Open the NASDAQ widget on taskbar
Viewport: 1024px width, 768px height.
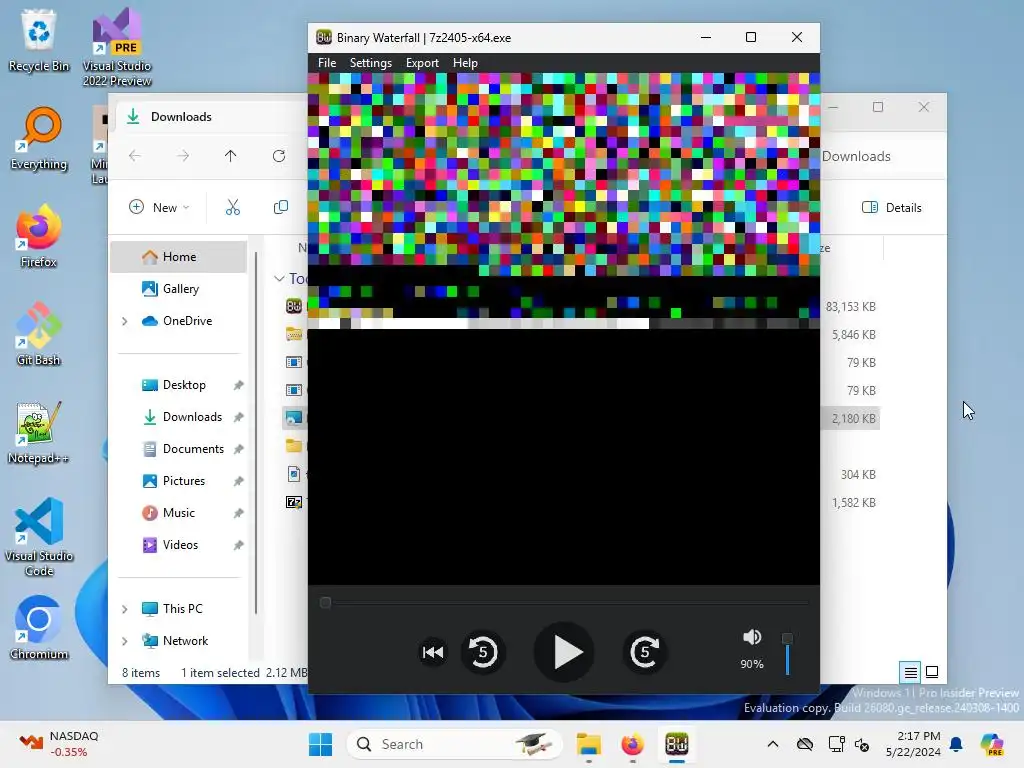[59, 744]
